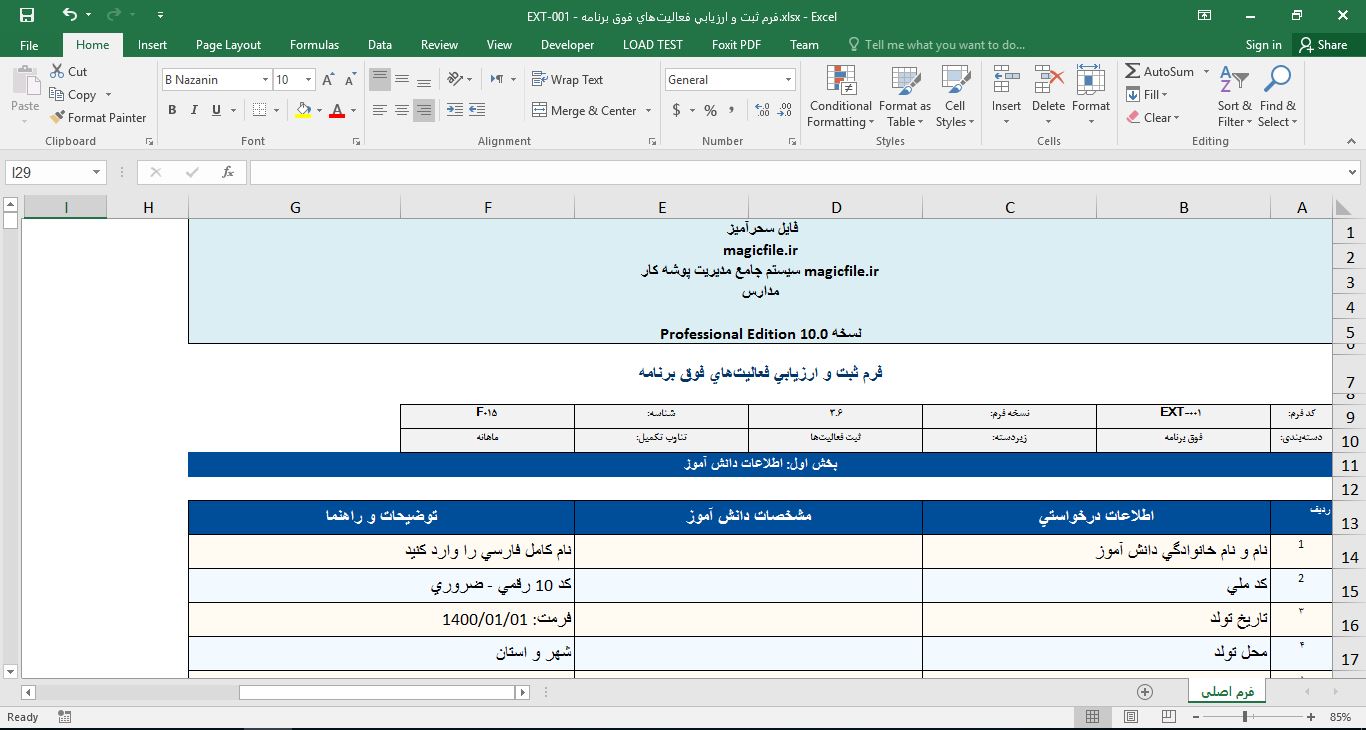
Task: Toggle Page Layout view in status bar
Action: click(x=1130, y=716)
